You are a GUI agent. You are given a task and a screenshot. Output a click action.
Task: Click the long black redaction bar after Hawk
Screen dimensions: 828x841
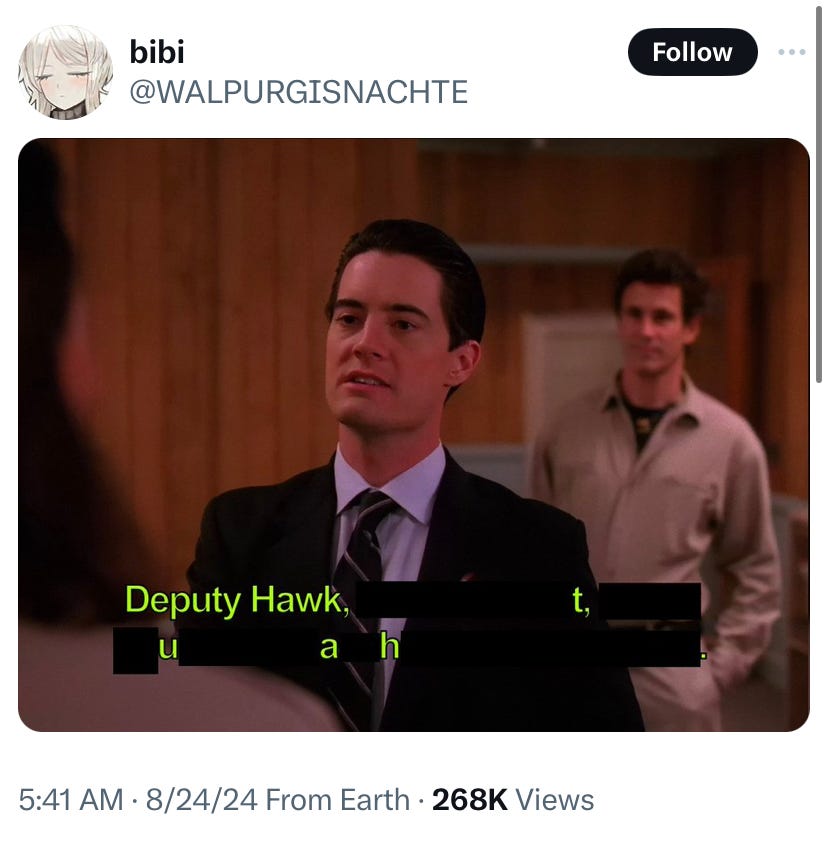click(x=463, y=600)
